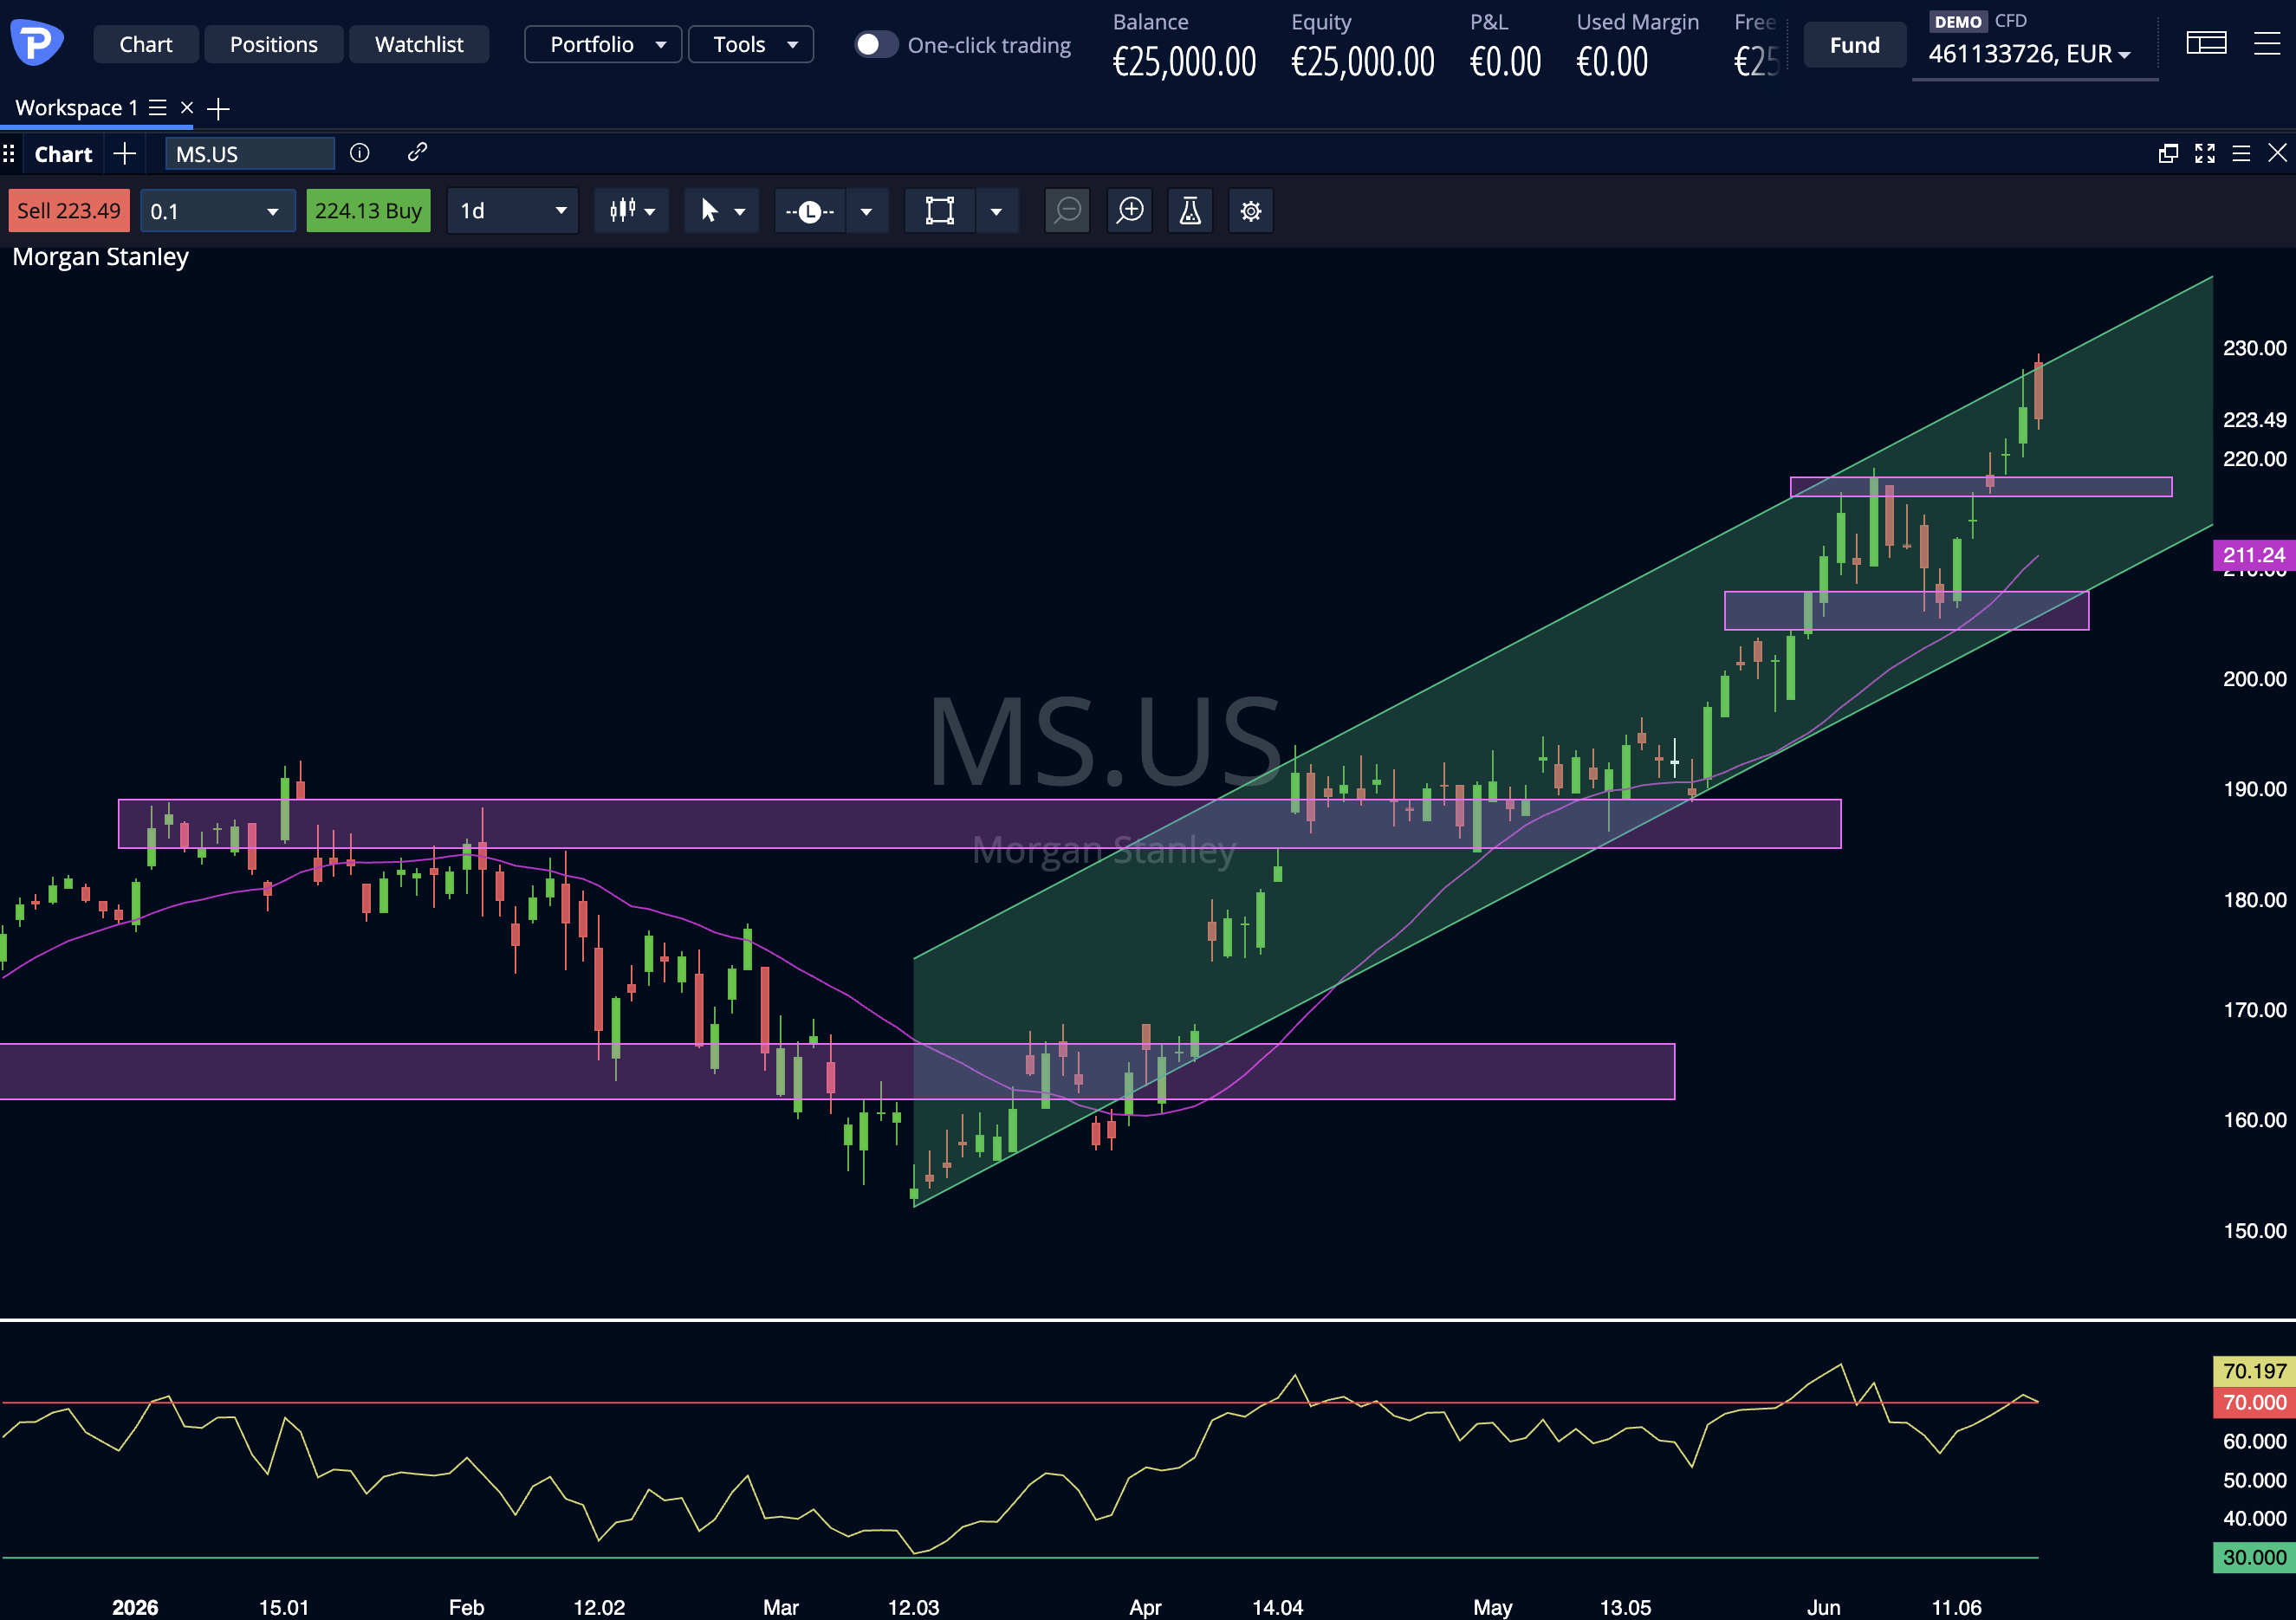Select the Workspace 1 tab
This screenshot has height=1620, width=2296.
pos(76,107)
